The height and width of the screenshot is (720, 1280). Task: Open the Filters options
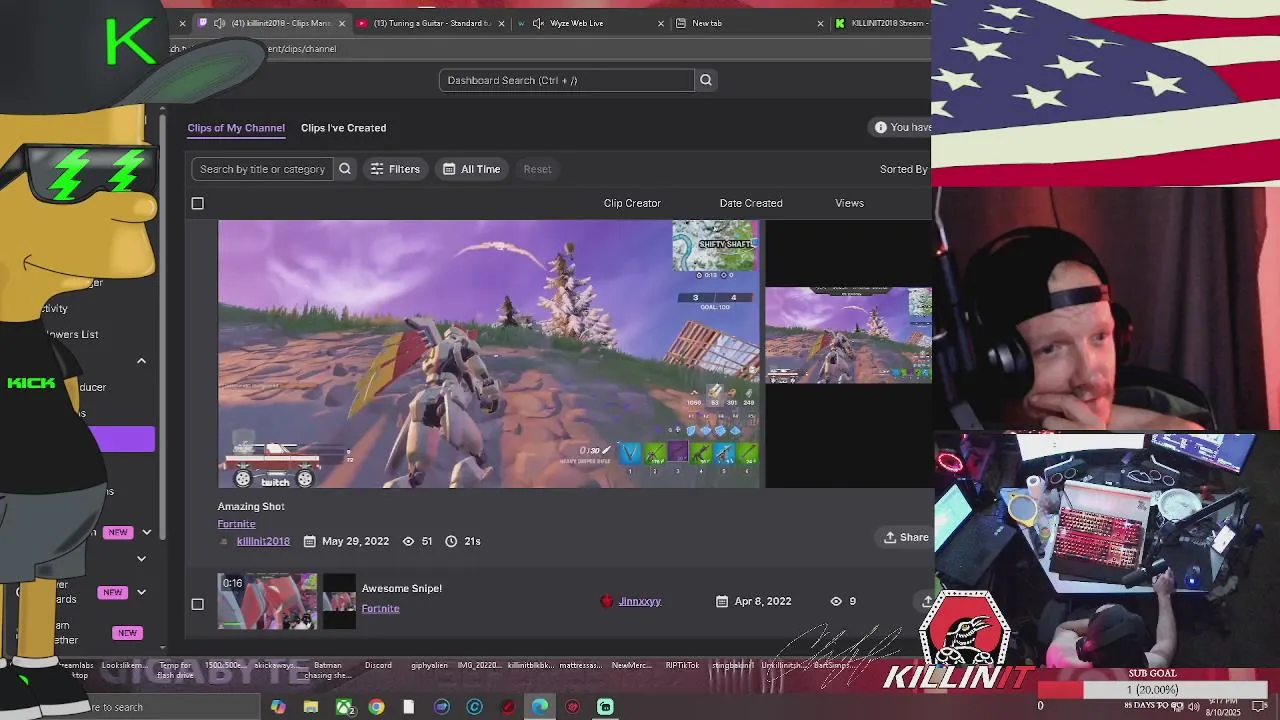pos(395,169)
